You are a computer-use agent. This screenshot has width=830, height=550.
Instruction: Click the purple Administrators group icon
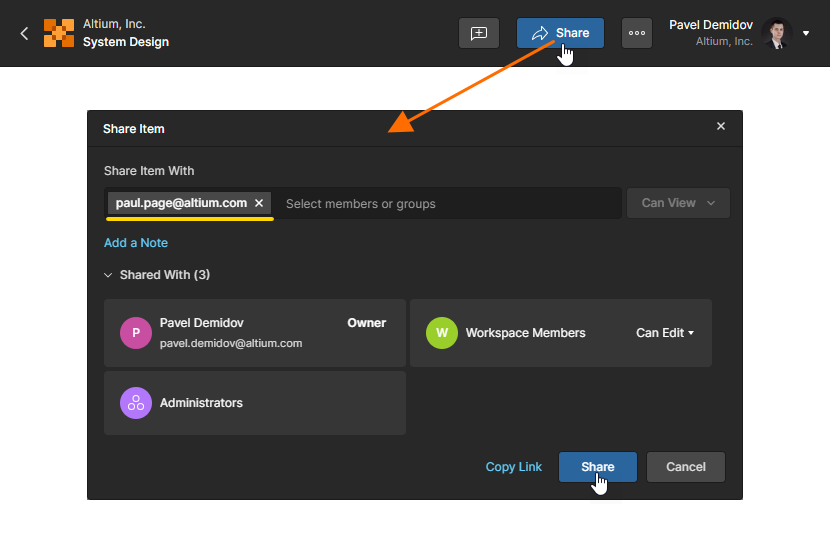(136, 403)
